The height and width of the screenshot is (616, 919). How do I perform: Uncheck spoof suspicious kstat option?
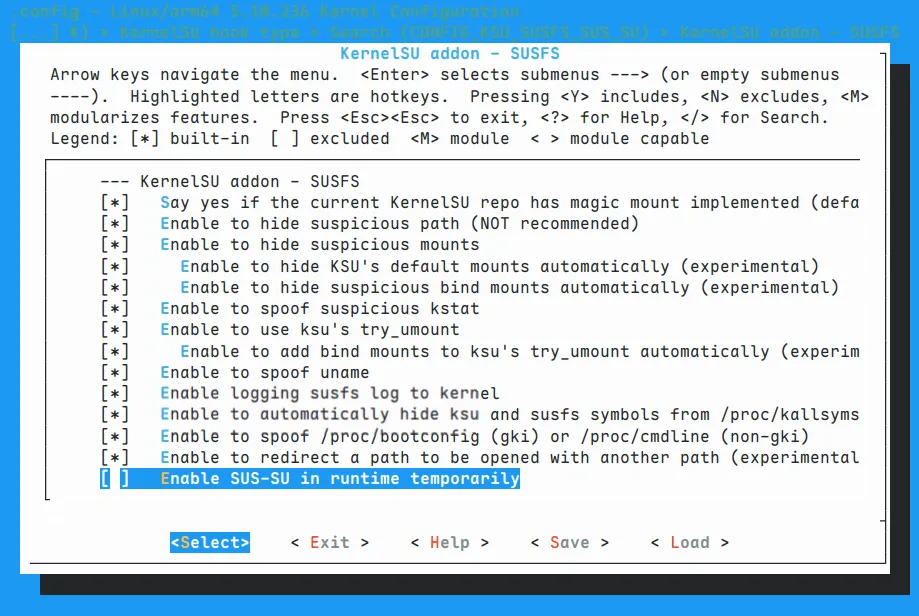(x=115, y=308)
